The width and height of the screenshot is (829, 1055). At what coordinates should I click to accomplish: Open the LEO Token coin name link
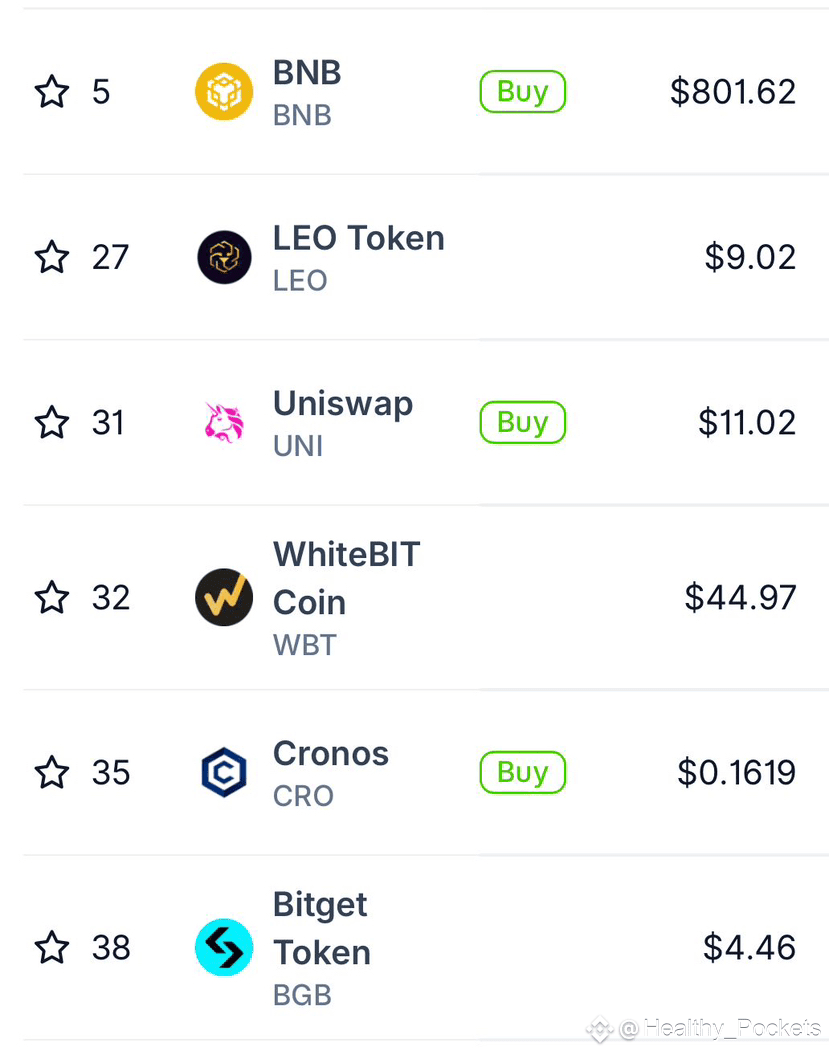pyautogui.click(x=358, y=239)
